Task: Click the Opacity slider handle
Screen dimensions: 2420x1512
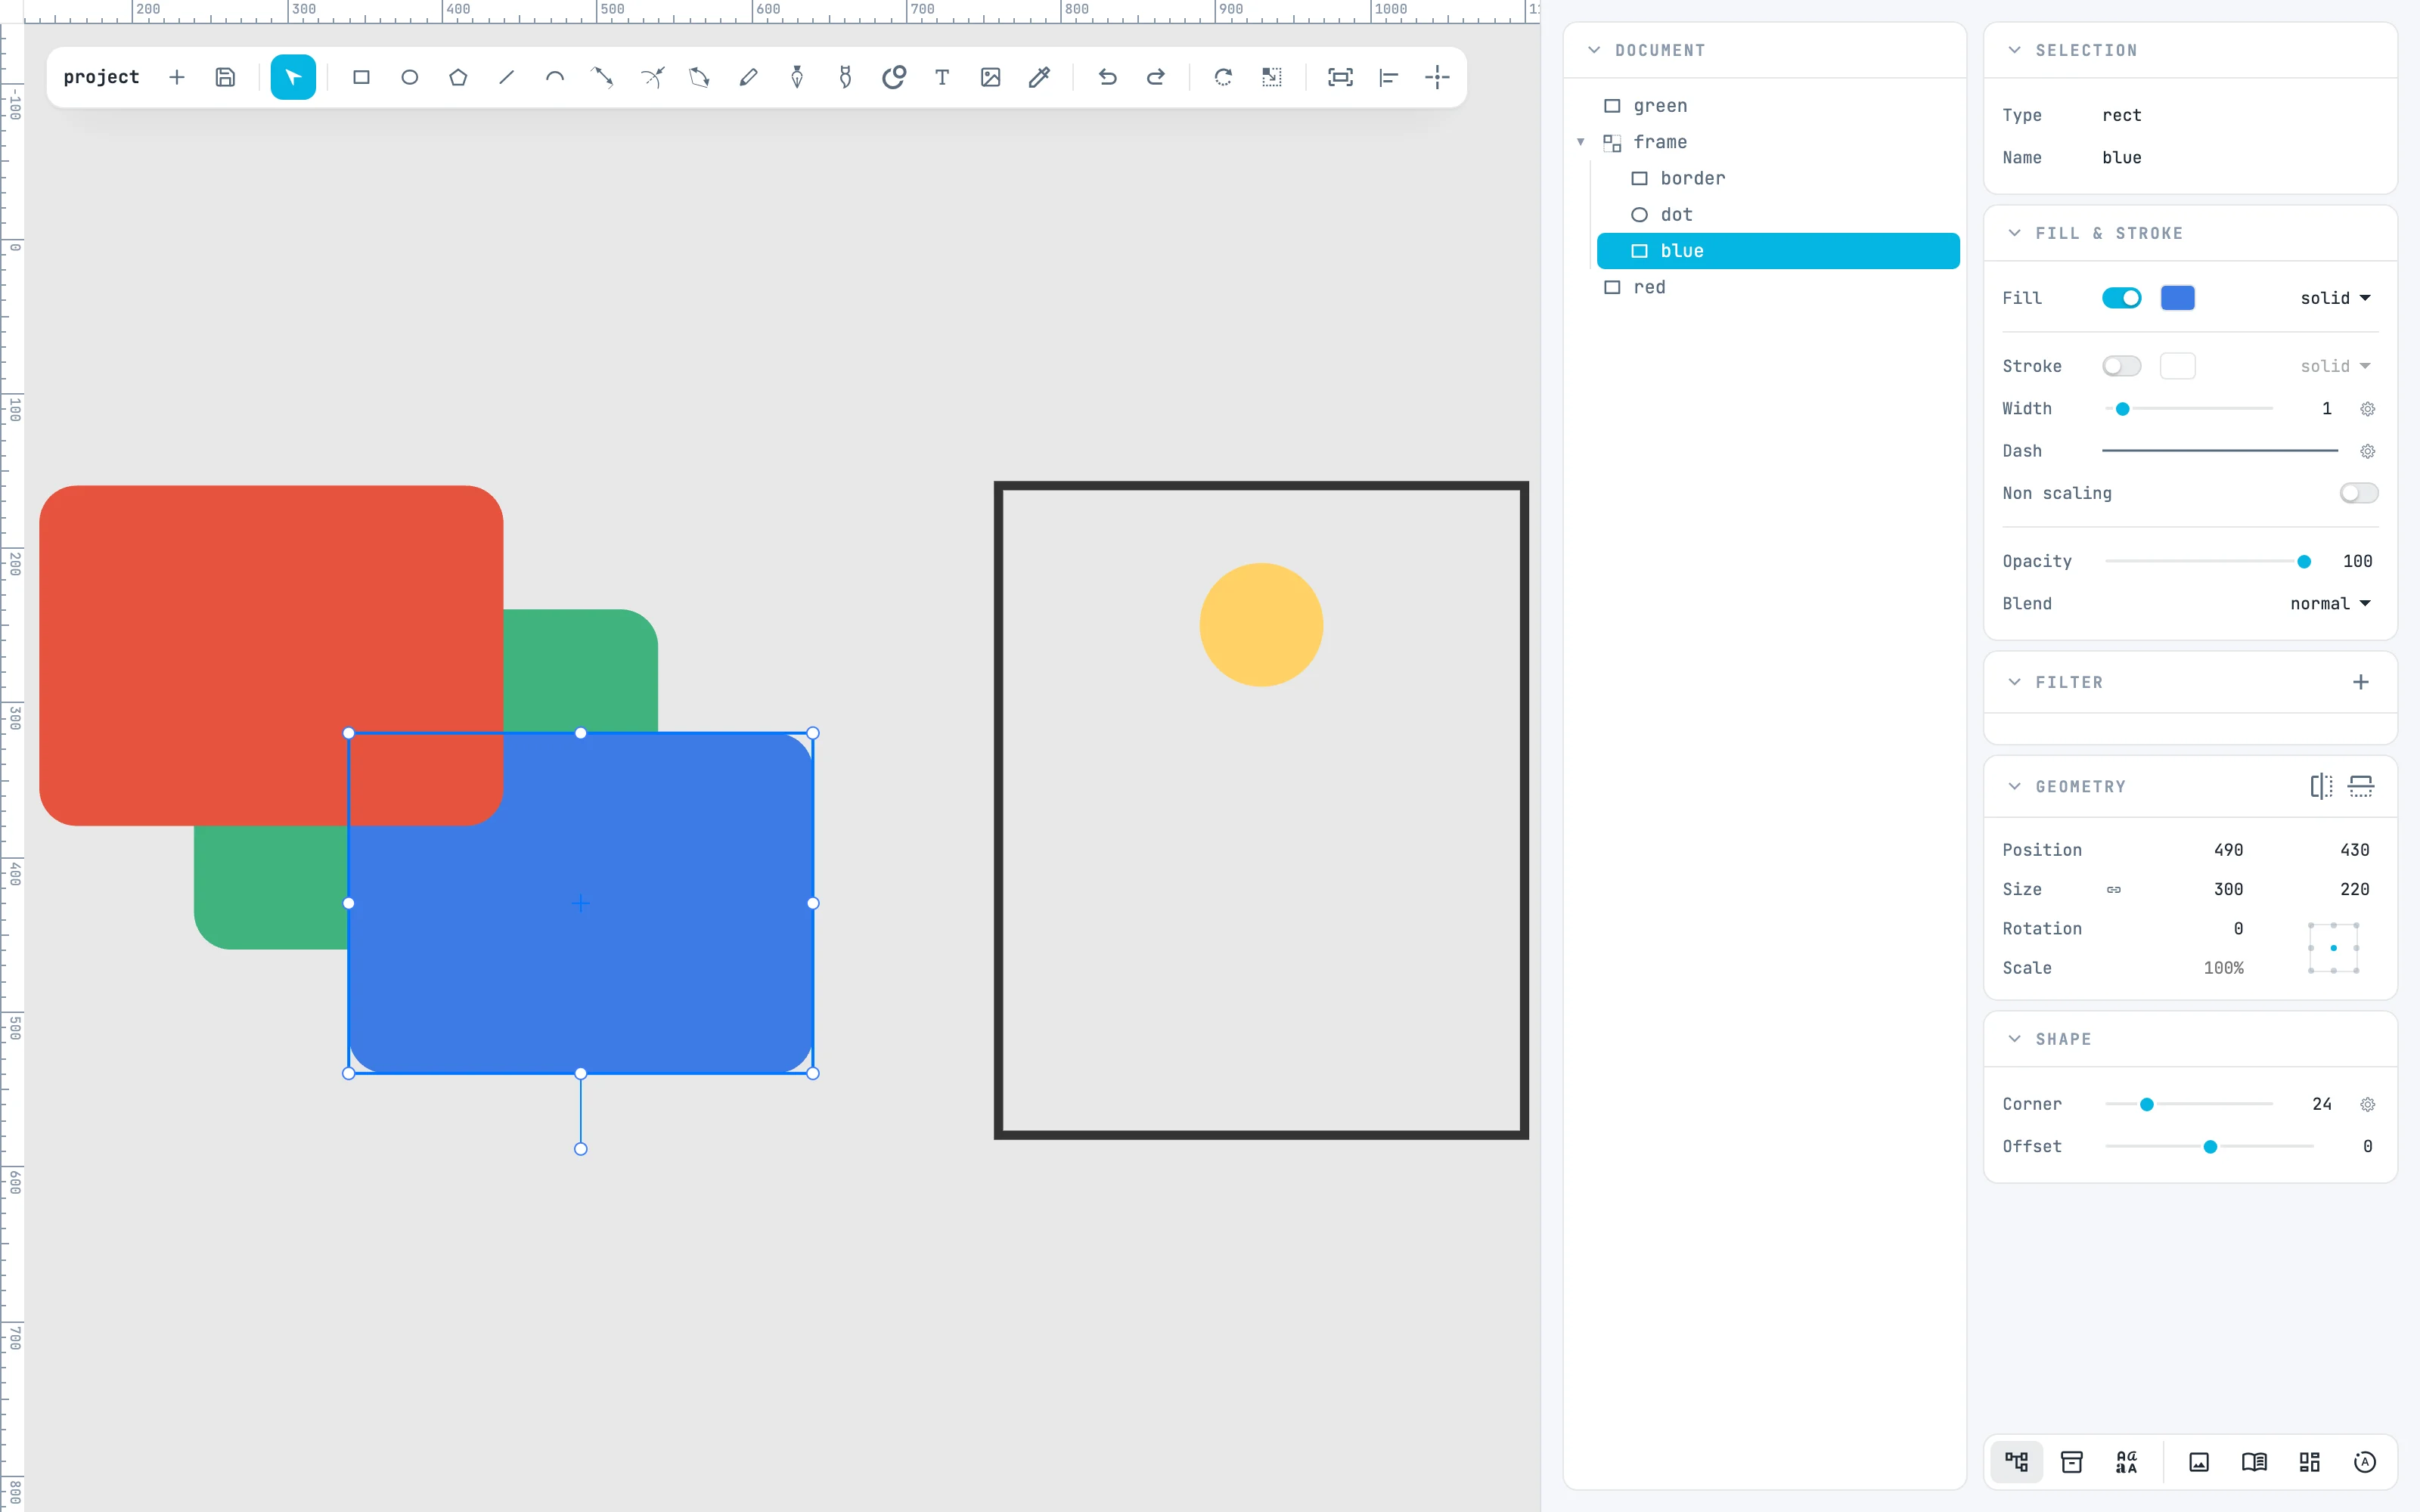Action: click(2304, 561)
